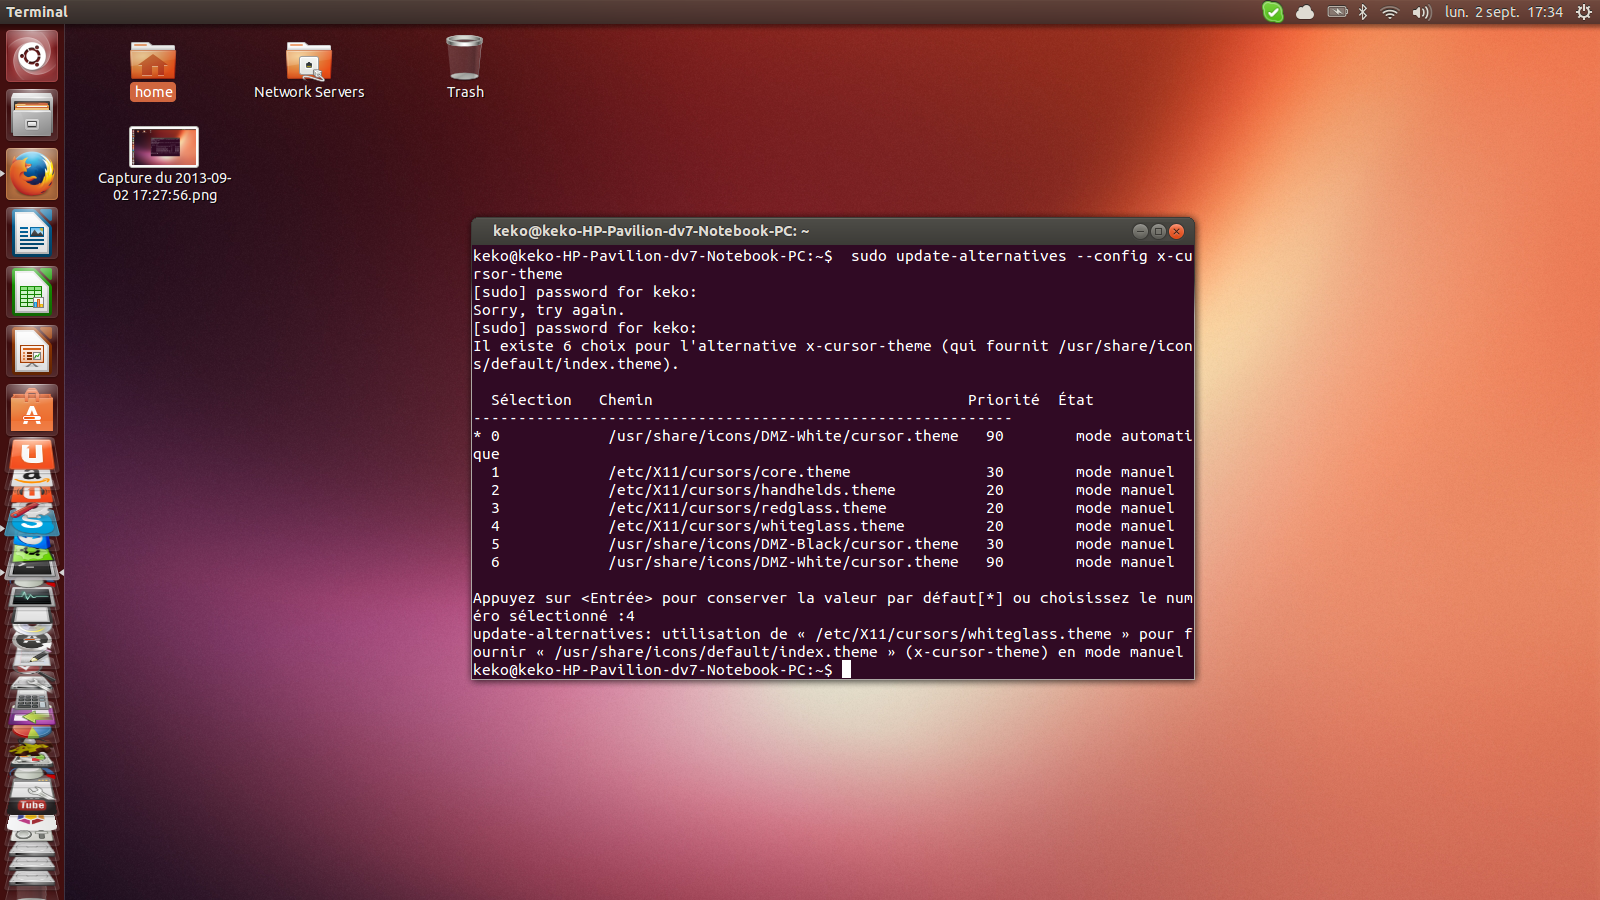Click the final terminal prompt cursor
This screenshot has width=1600, height=900.
846,669
